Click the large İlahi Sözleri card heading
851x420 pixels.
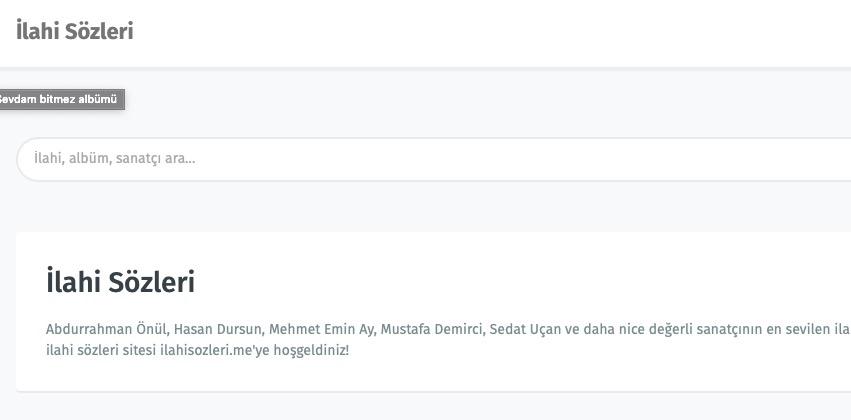(x=120, y=282)
